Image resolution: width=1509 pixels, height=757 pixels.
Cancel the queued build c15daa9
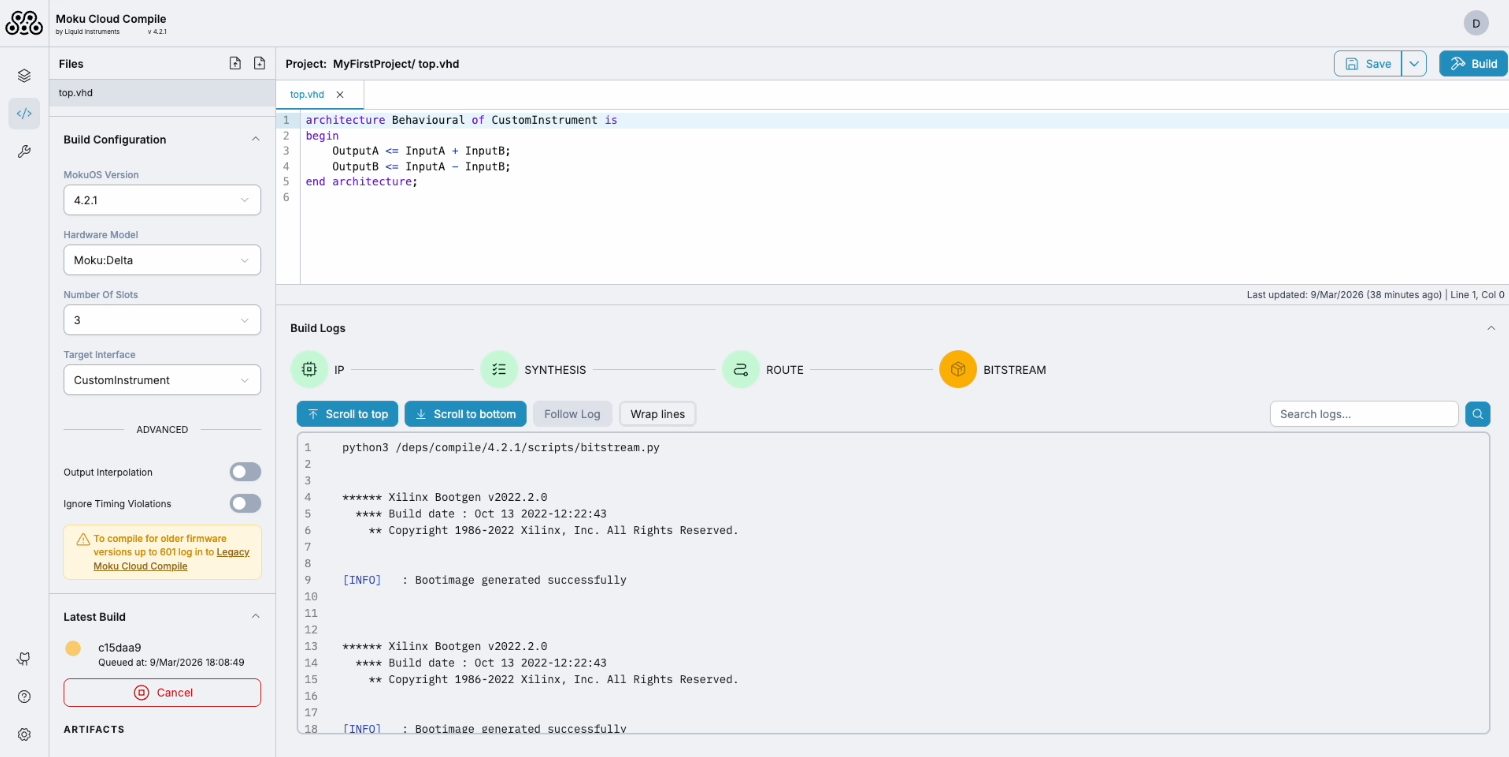(161, 692)
